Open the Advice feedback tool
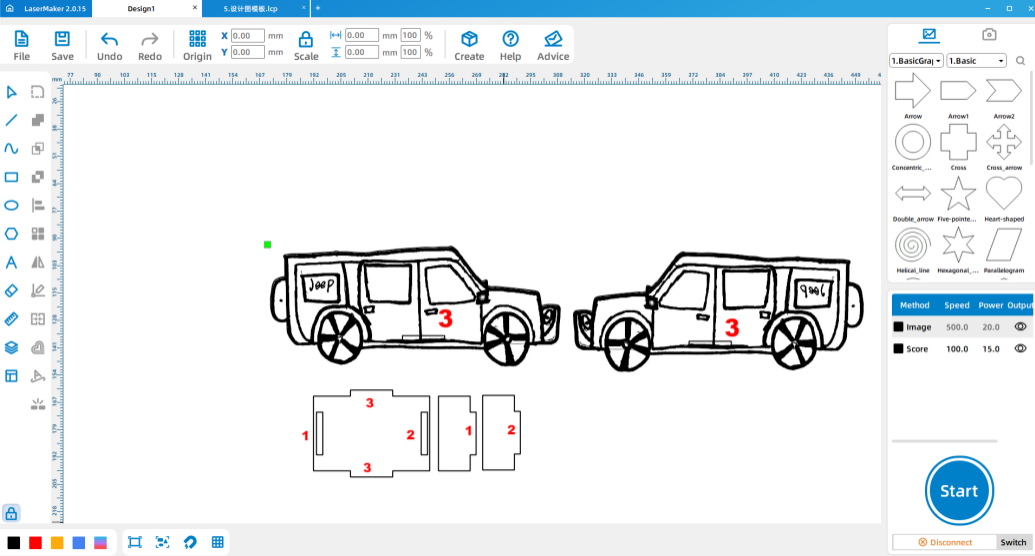 click(x=553, y=46)
